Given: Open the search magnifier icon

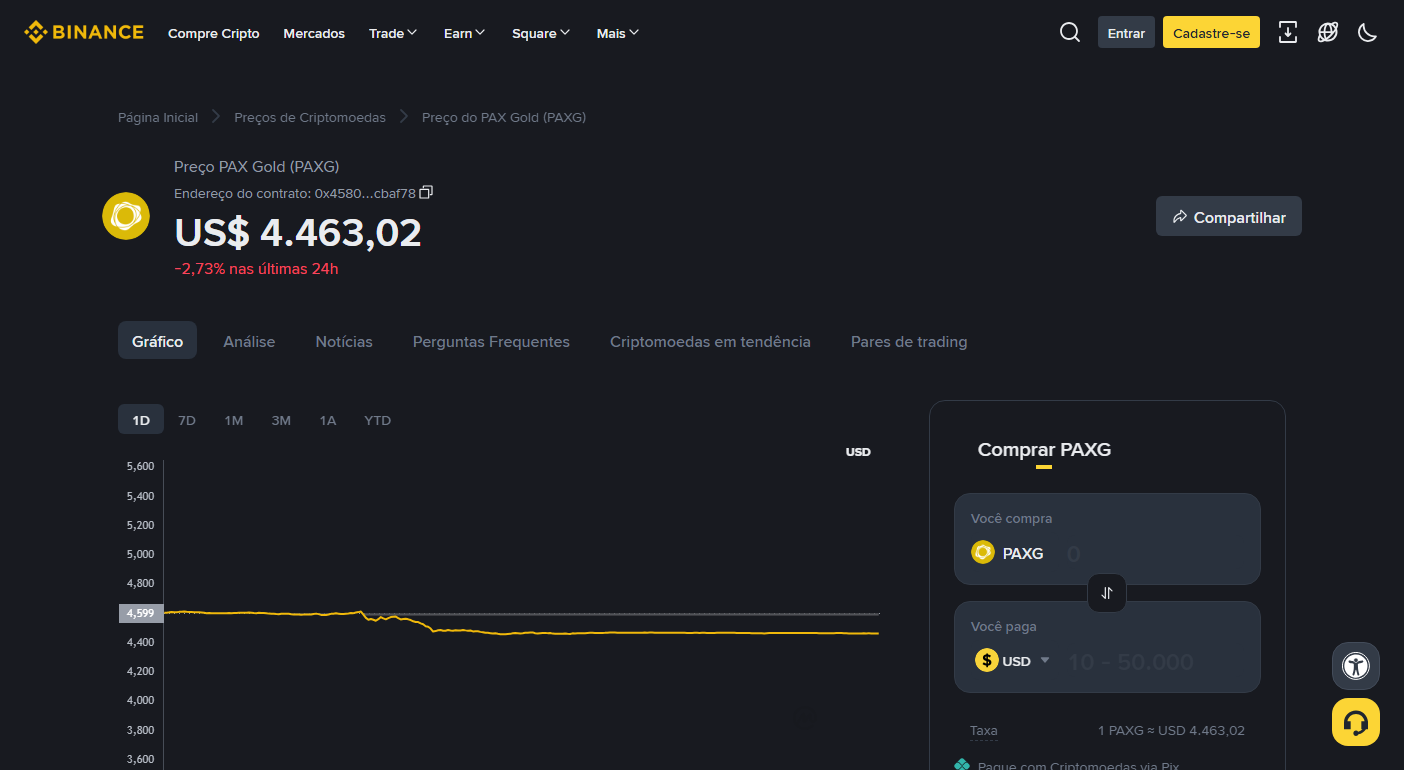Looking at the screenshot, I should (x=1070, y=32).
